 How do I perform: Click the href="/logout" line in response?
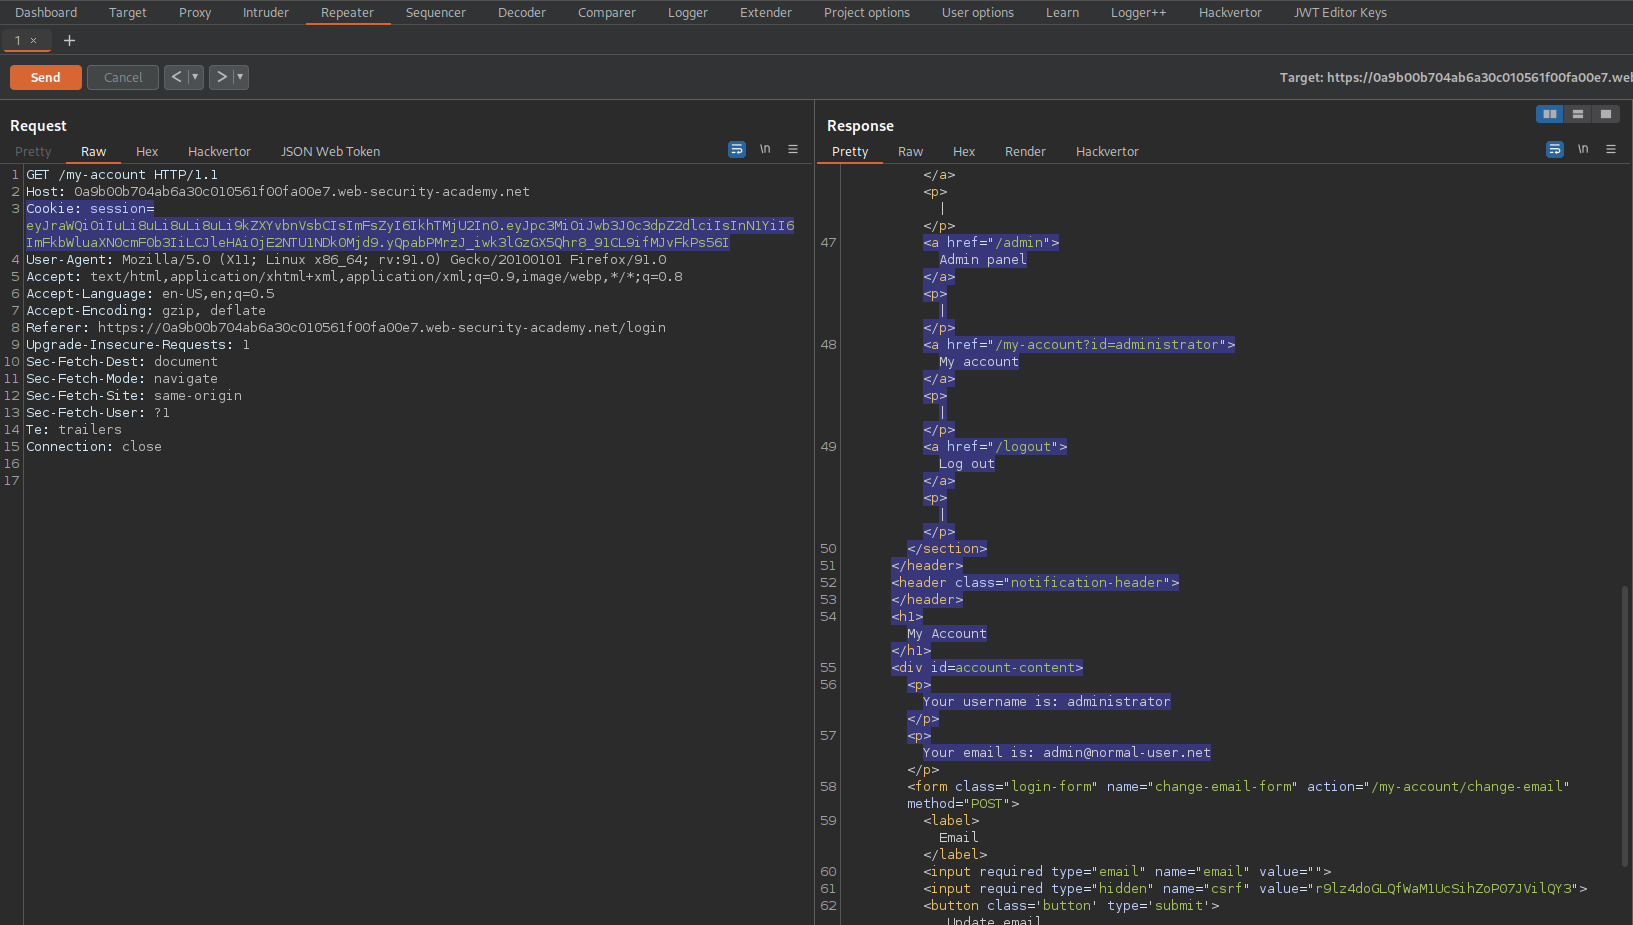pos(995,447)
